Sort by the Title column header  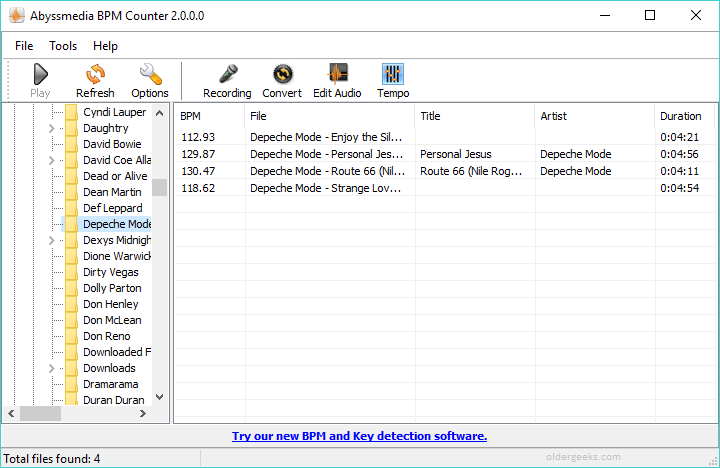point(475,116)
